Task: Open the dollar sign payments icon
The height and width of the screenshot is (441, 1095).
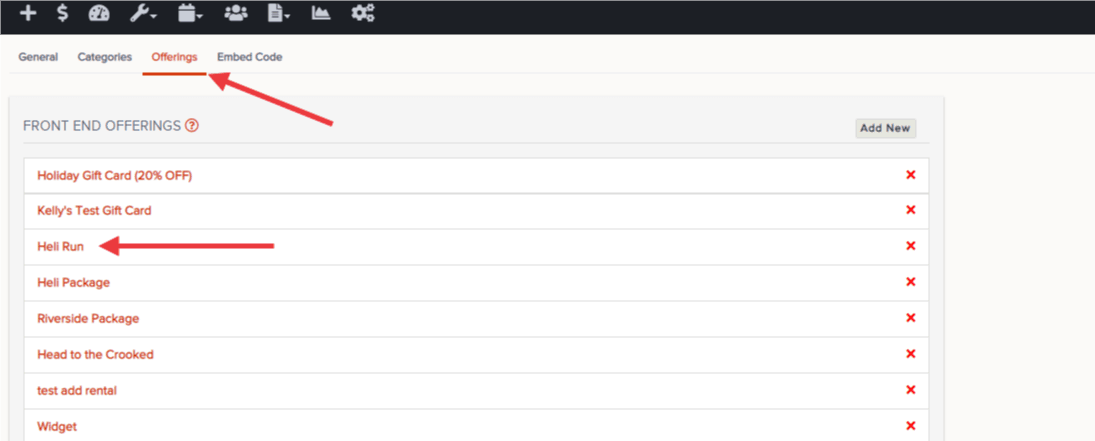Action: 63,13
